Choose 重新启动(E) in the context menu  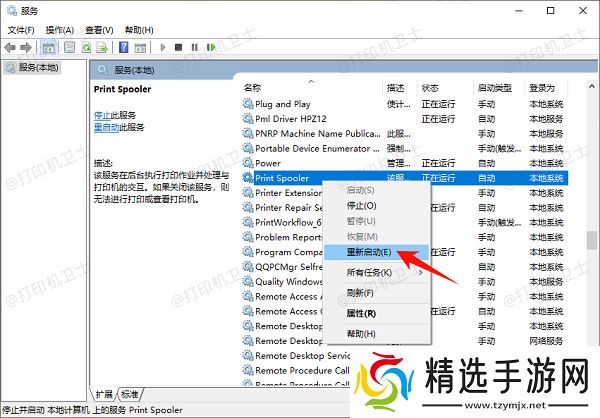click(x=377, y=252)
